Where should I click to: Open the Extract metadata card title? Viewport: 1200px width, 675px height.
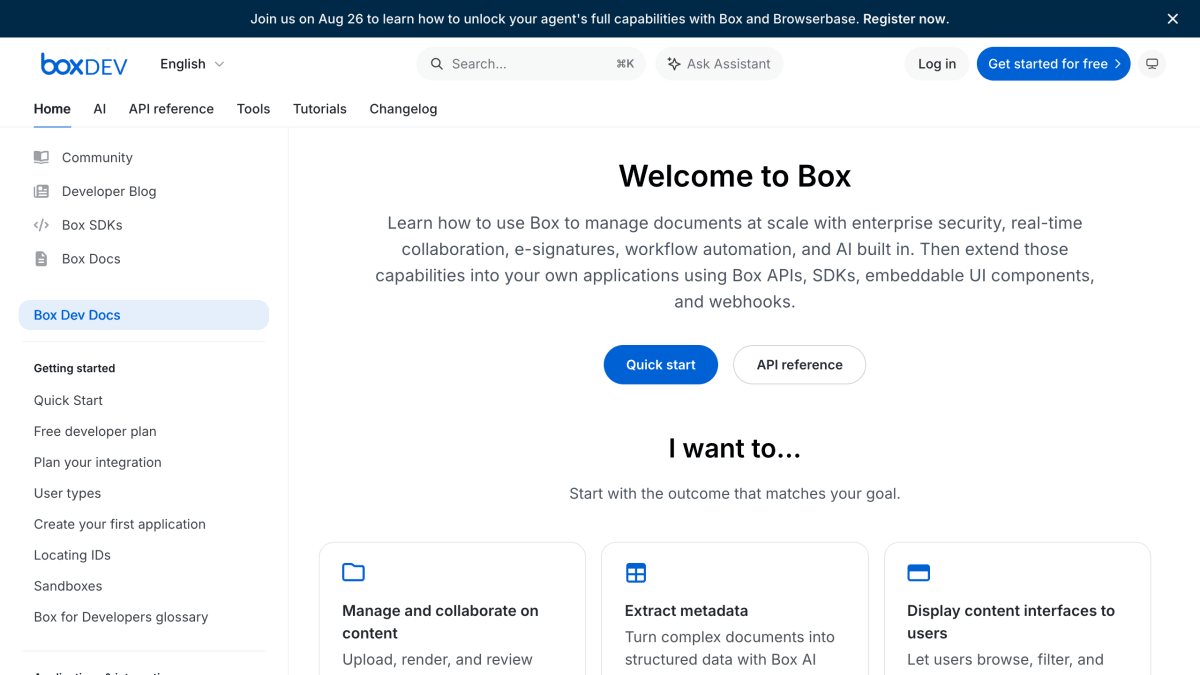686,611
